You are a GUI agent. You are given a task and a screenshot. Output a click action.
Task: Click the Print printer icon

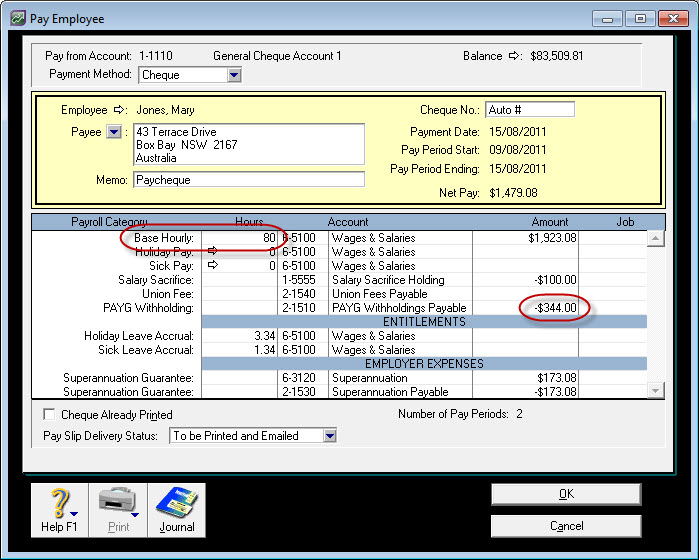coord(118,510)
